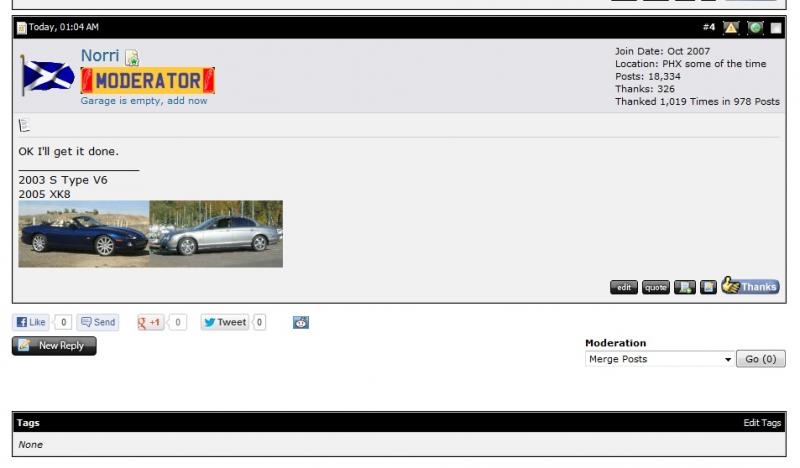The width and height of the screenshot is (800, 468).
Task: Open the car signature image
Action: pos(150,234)
